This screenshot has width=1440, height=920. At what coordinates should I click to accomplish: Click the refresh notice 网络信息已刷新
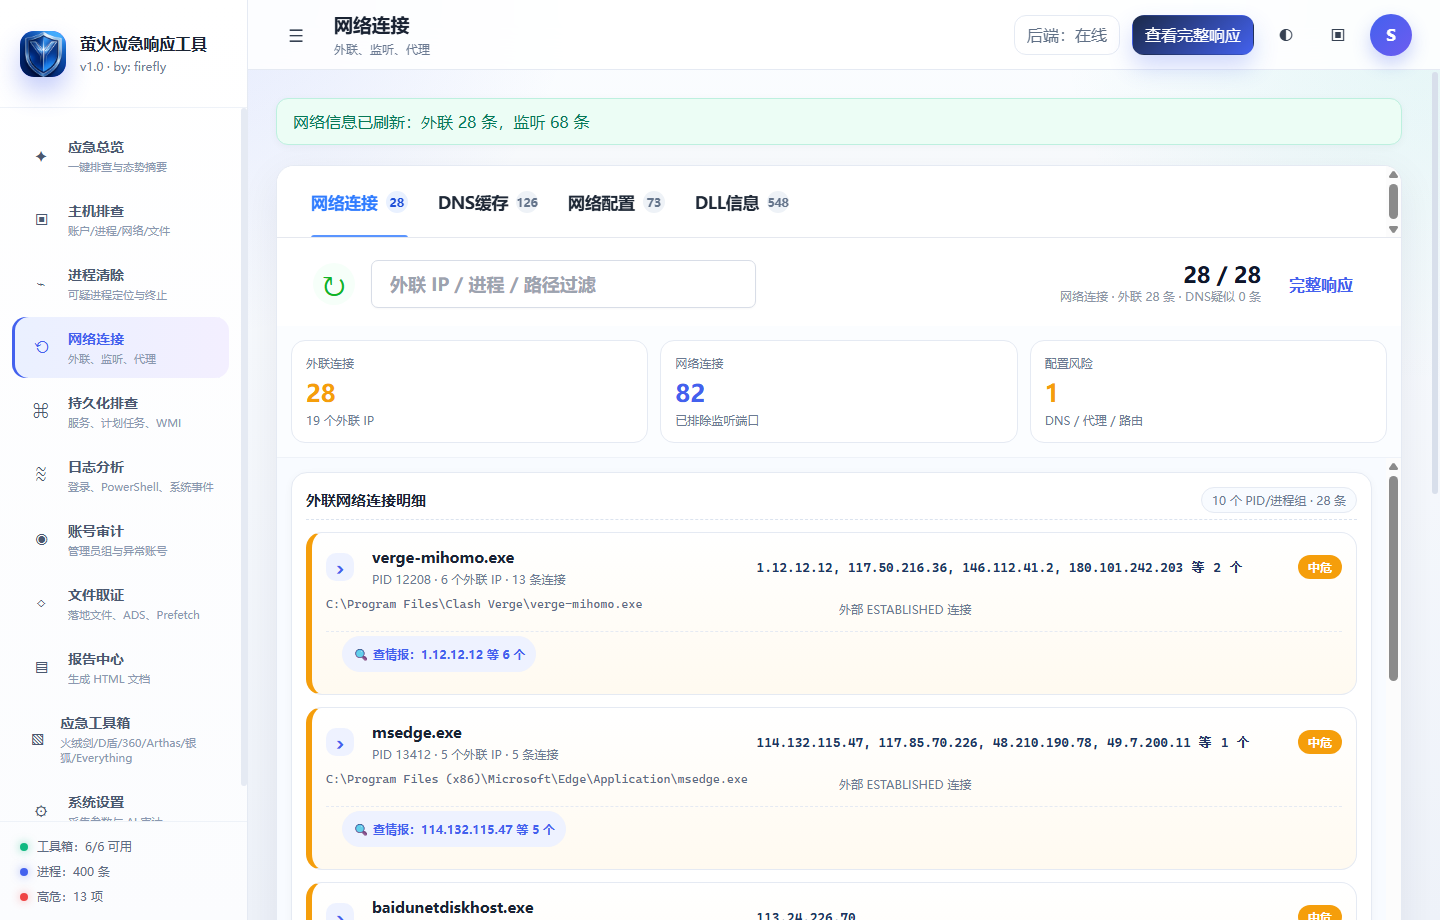(839, 122)
